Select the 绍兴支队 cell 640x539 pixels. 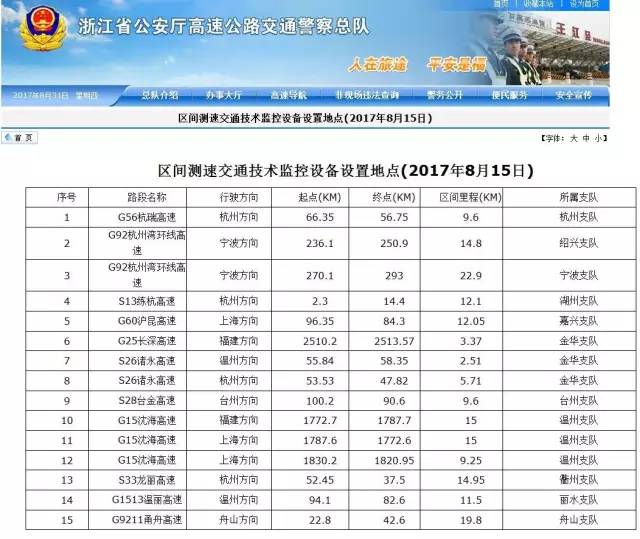pos(569,244)
